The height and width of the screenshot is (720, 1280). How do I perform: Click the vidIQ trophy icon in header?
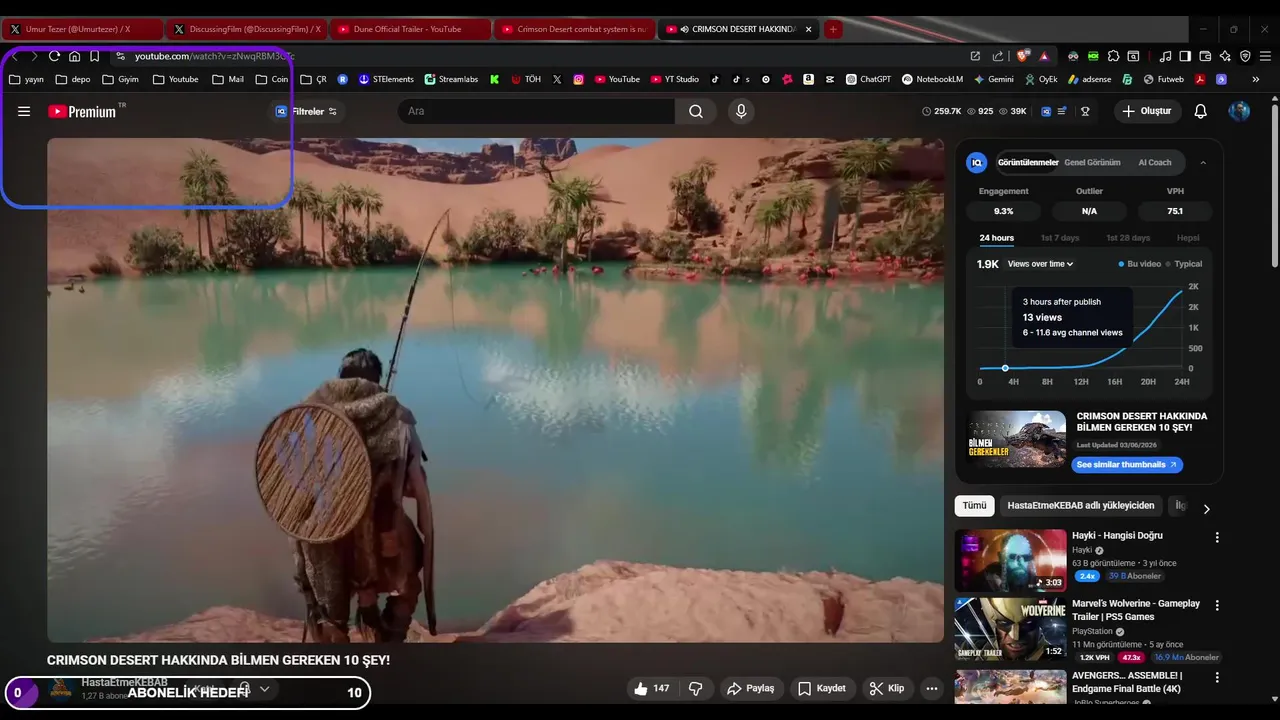pyautogui.click(x=1085, y=111)
